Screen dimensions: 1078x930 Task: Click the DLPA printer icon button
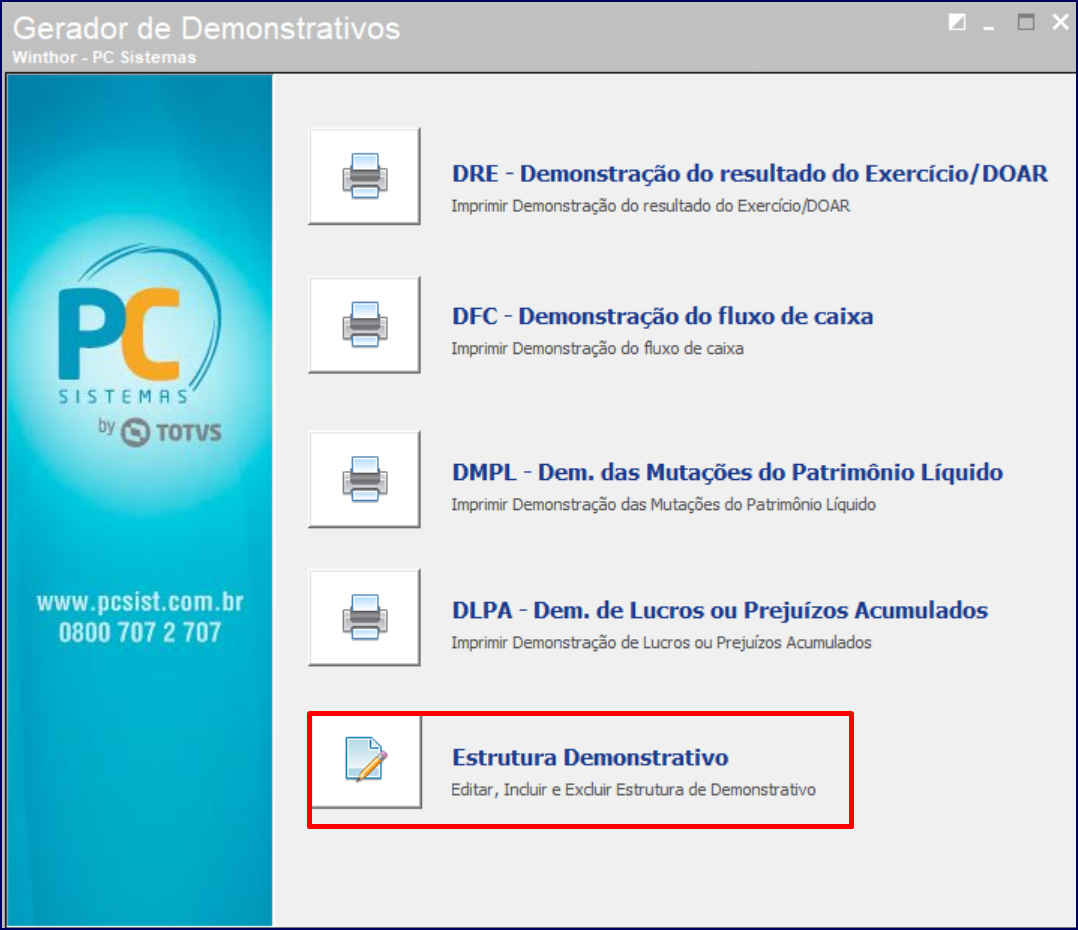pyautogui.click(x=364, y=617)
